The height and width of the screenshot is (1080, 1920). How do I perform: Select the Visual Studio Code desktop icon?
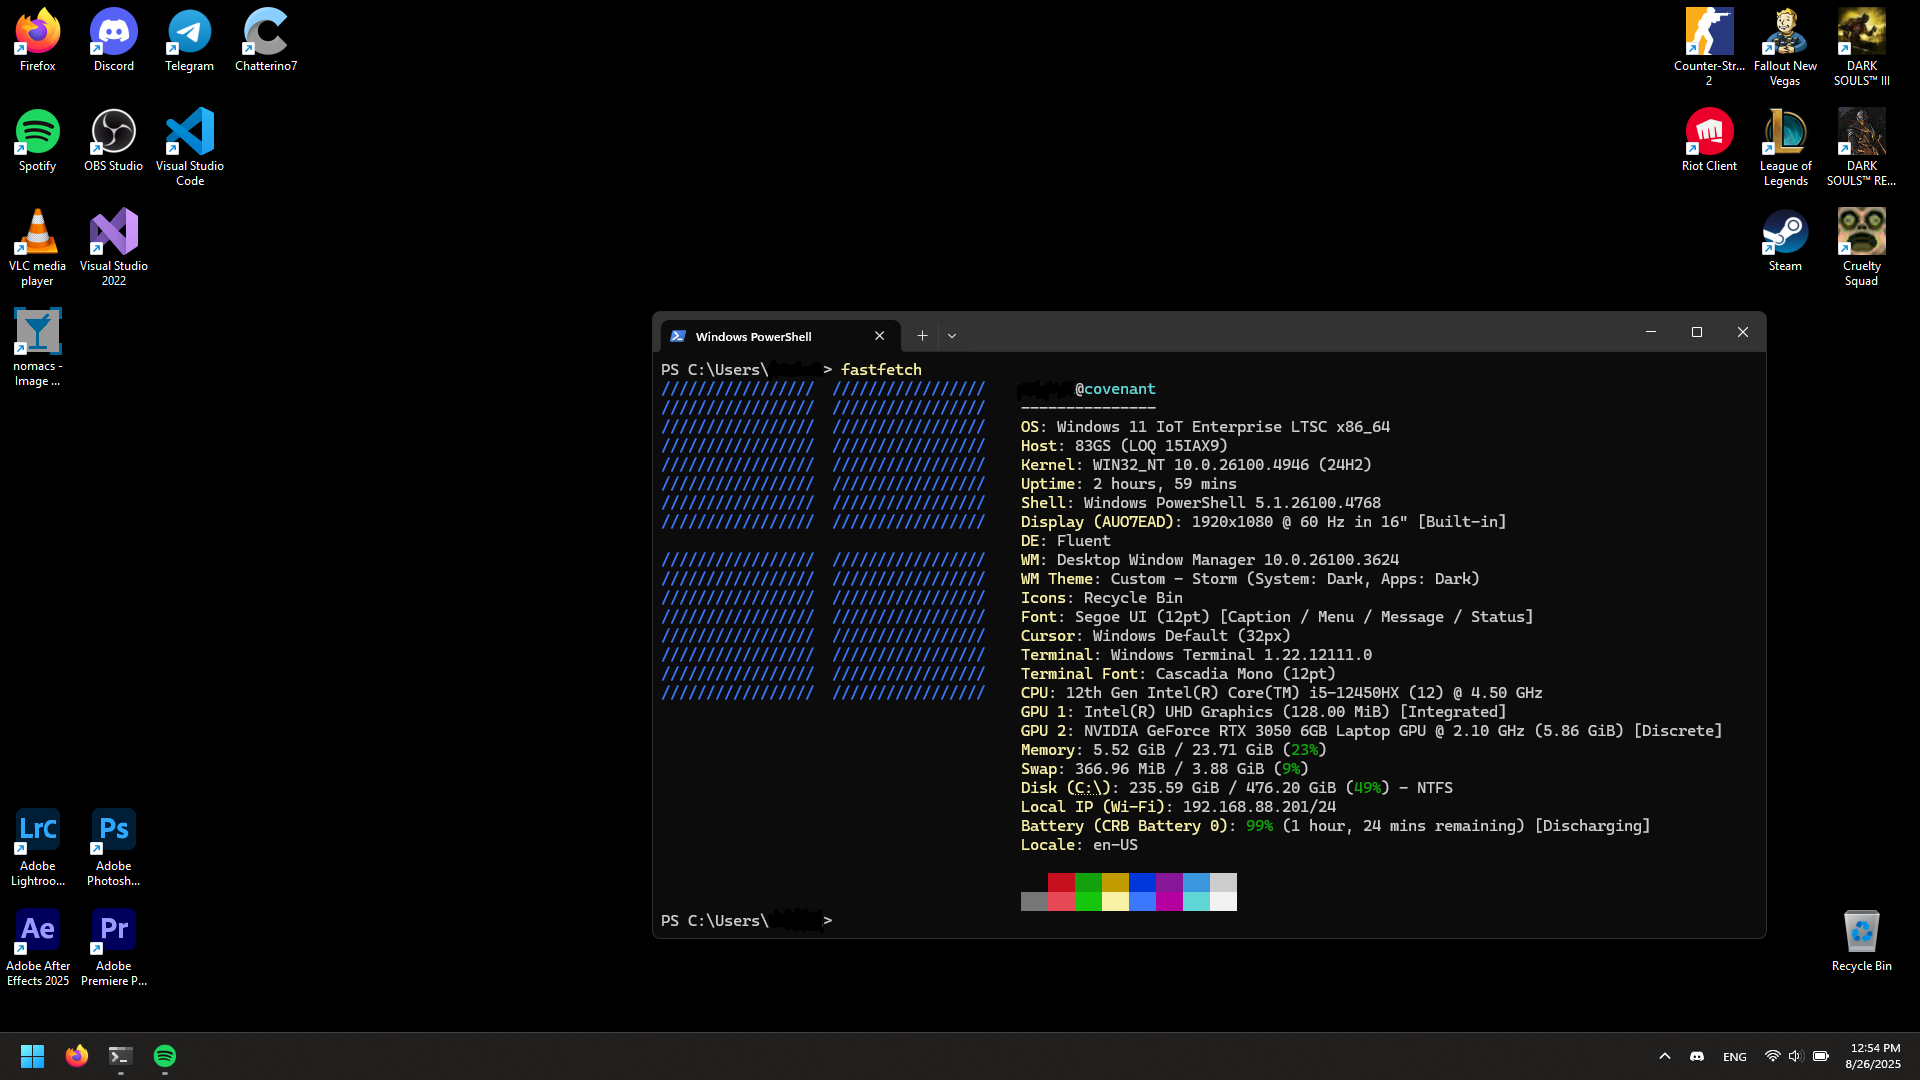pos(189,147)
